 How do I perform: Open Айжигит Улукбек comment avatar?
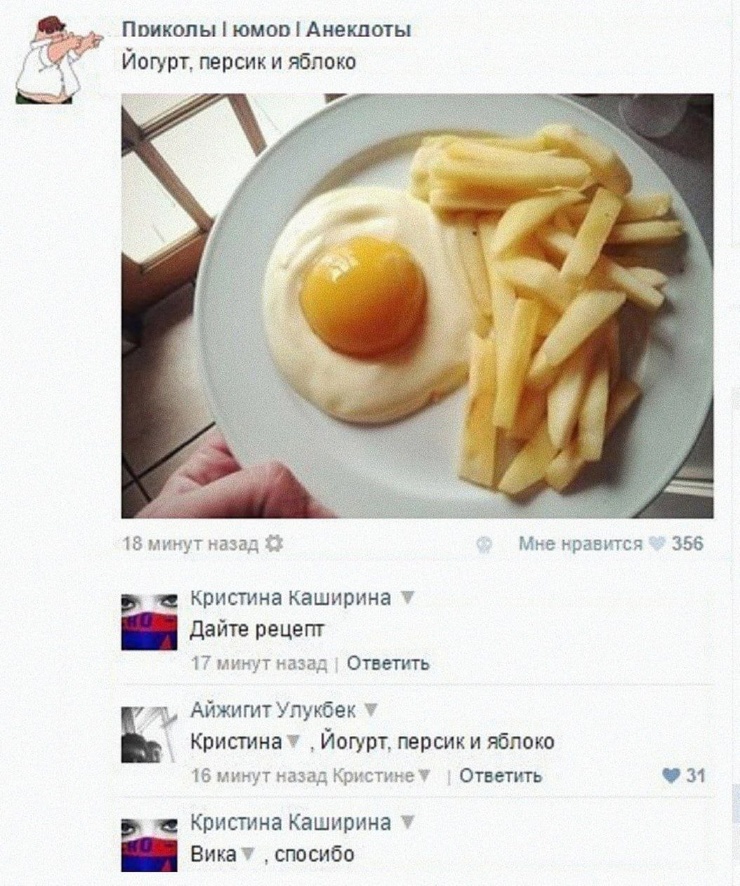point(149,735)
